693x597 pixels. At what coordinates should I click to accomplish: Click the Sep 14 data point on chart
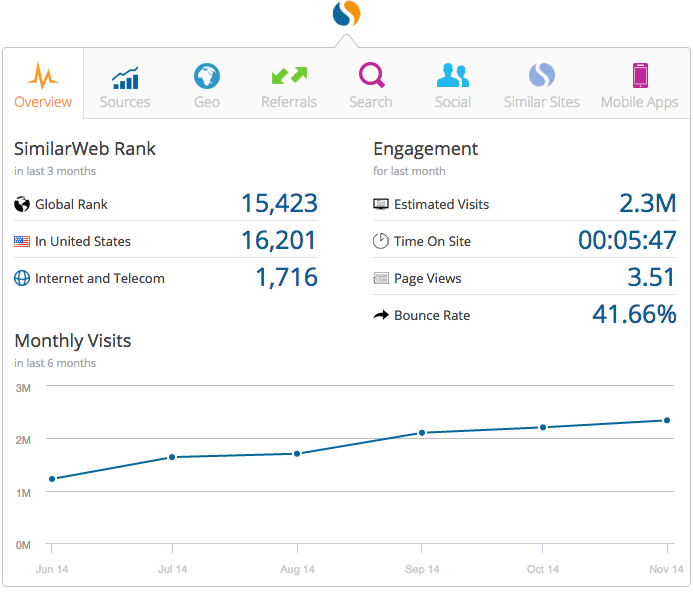point(422,433)
